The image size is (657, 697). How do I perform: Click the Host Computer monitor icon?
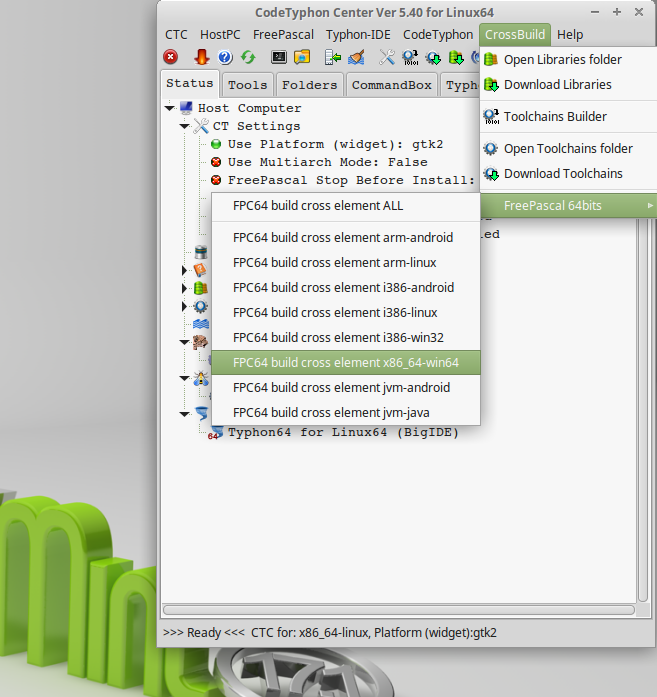coord(186,108)
